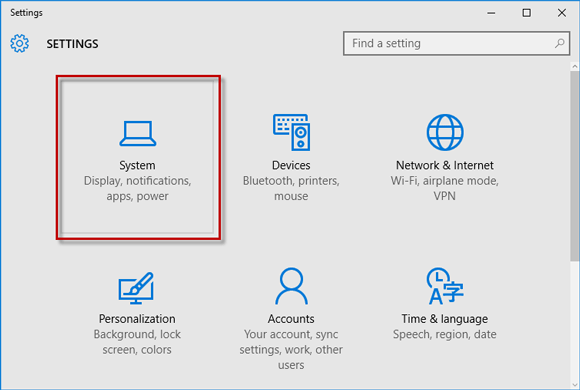Click the Settings gear icon in header
580x390 pixels.
[20, 43]
